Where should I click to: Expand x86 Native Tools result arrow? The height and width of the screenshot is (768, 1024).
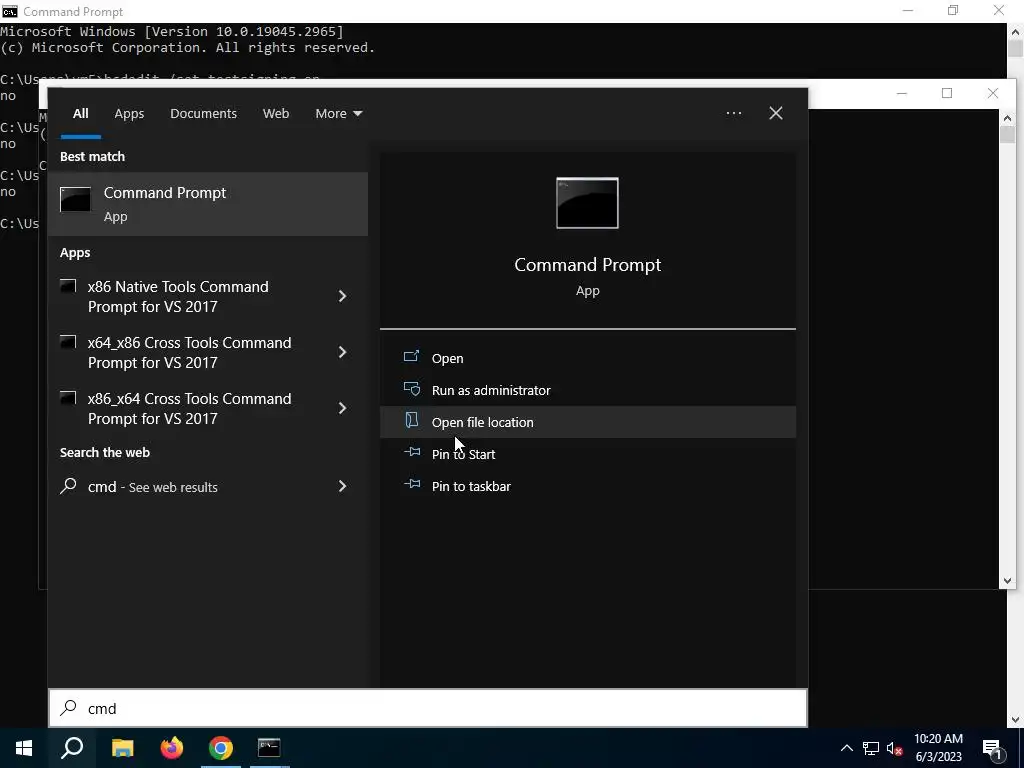pyautogui.click(x=342, y=296)
